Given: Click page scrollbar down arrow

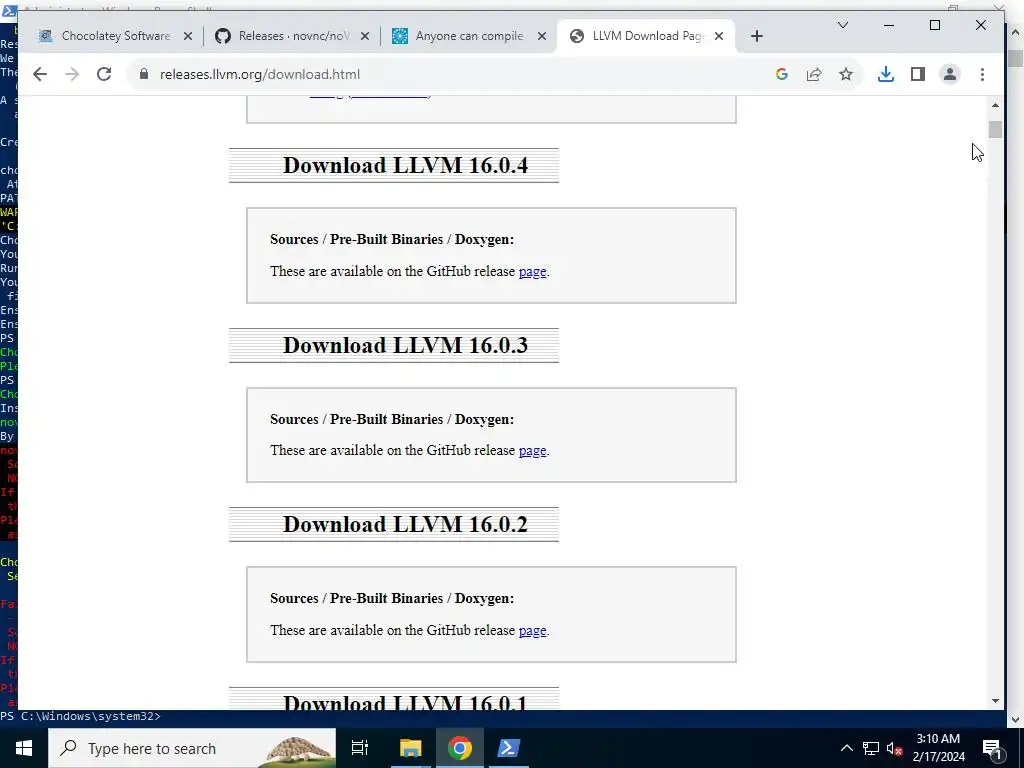Looking at the screenshot, I should point(995,701).
